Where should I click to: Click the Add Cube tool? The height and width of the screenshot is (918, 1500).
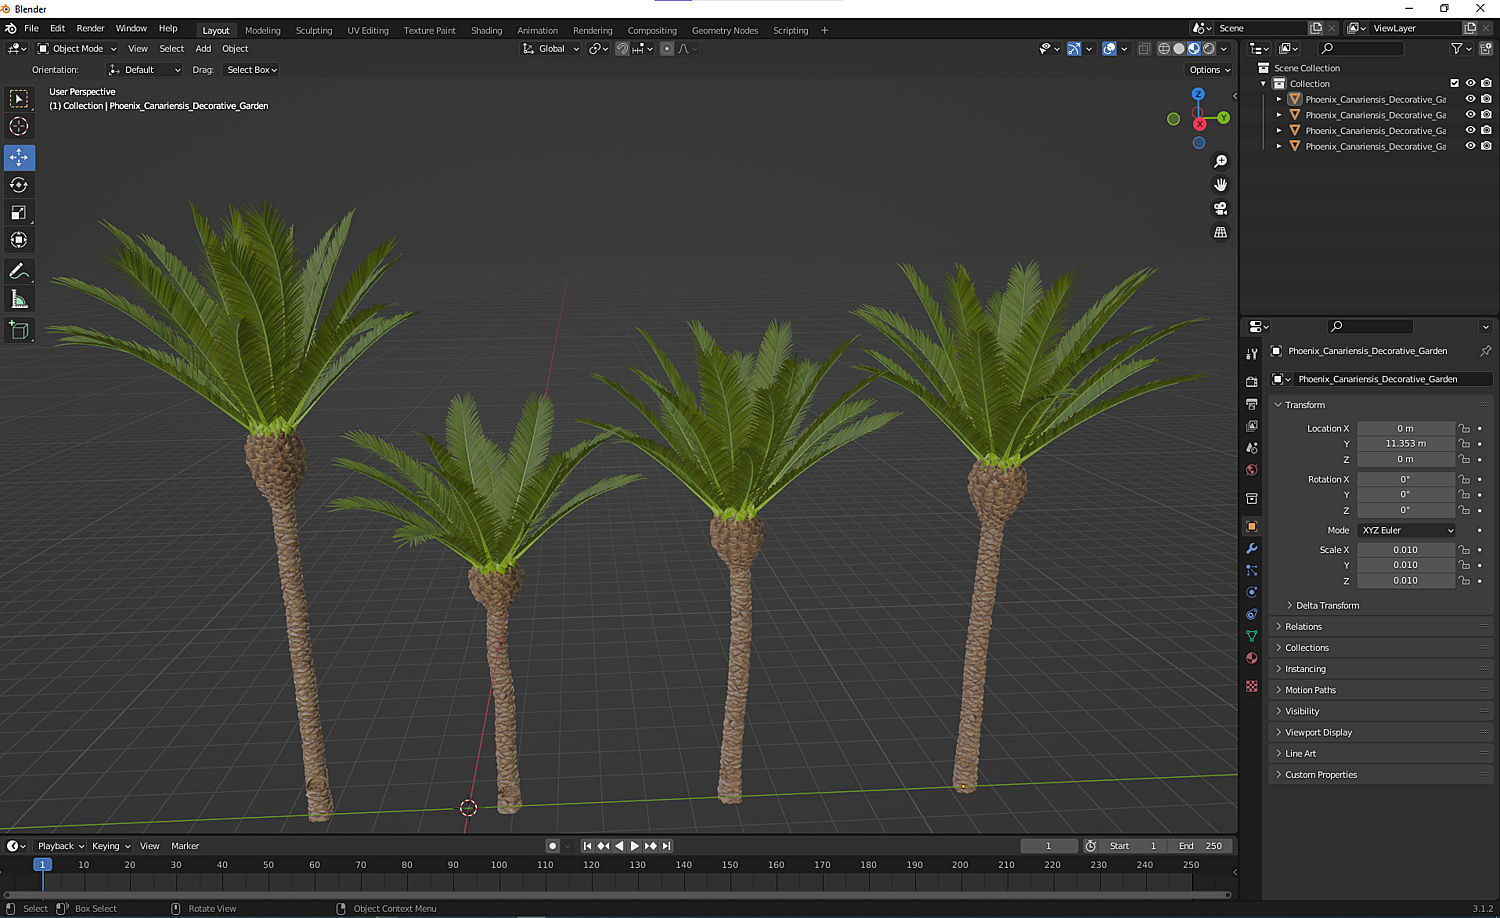19,330
